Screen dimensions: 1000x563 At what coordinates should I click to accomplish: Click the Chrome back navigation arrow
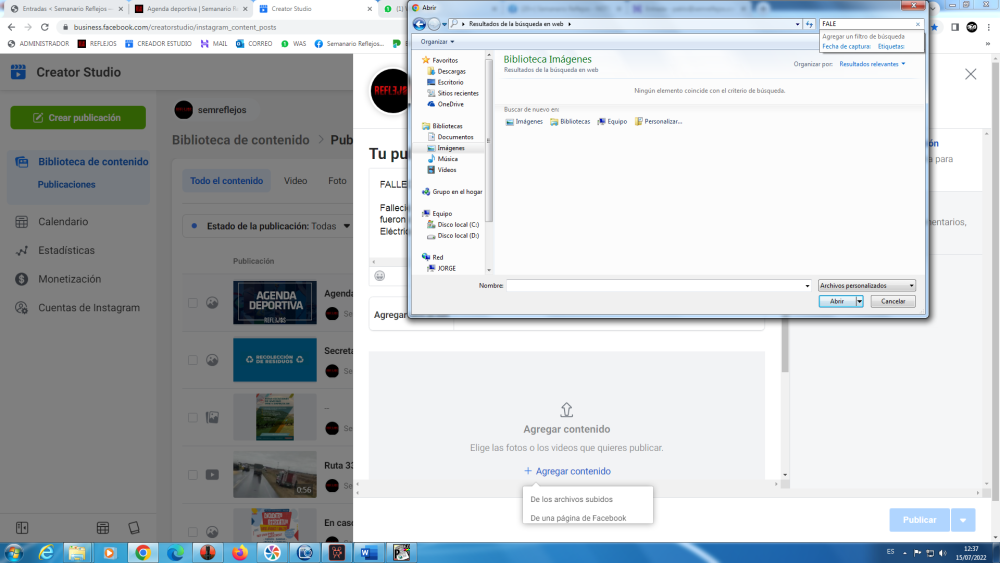[11, 27]
